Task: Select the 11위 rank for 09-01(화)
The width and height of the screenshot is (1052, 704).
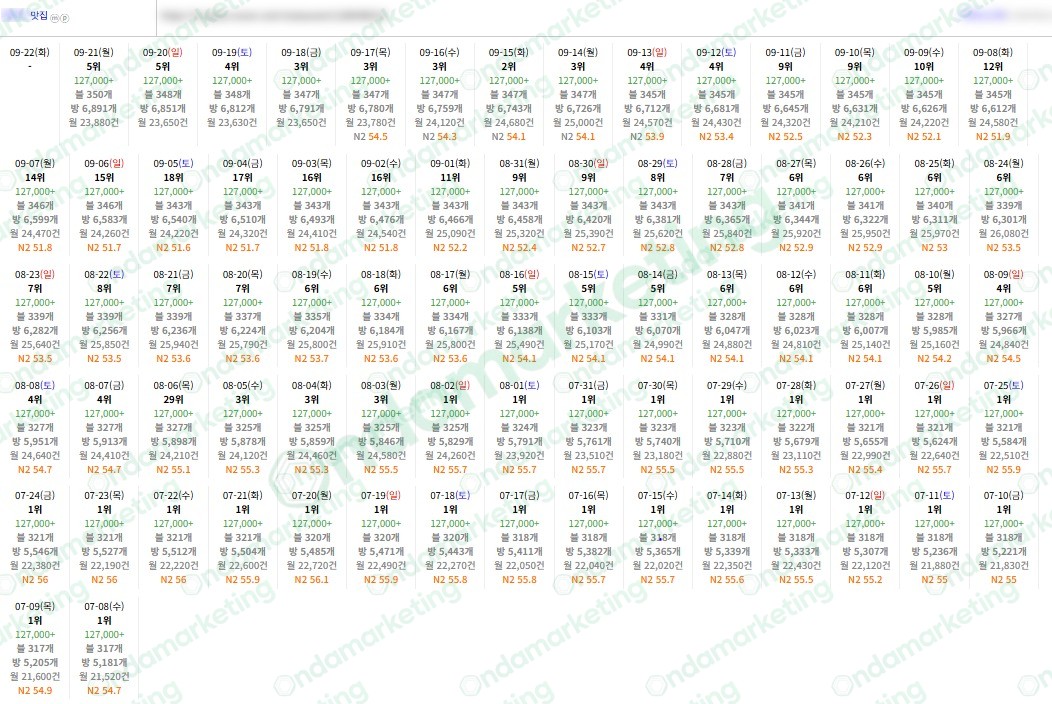Action: 450,178
